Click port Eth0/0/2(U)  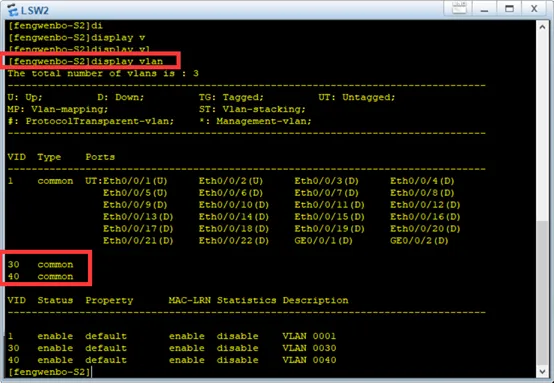coord(231,181)
